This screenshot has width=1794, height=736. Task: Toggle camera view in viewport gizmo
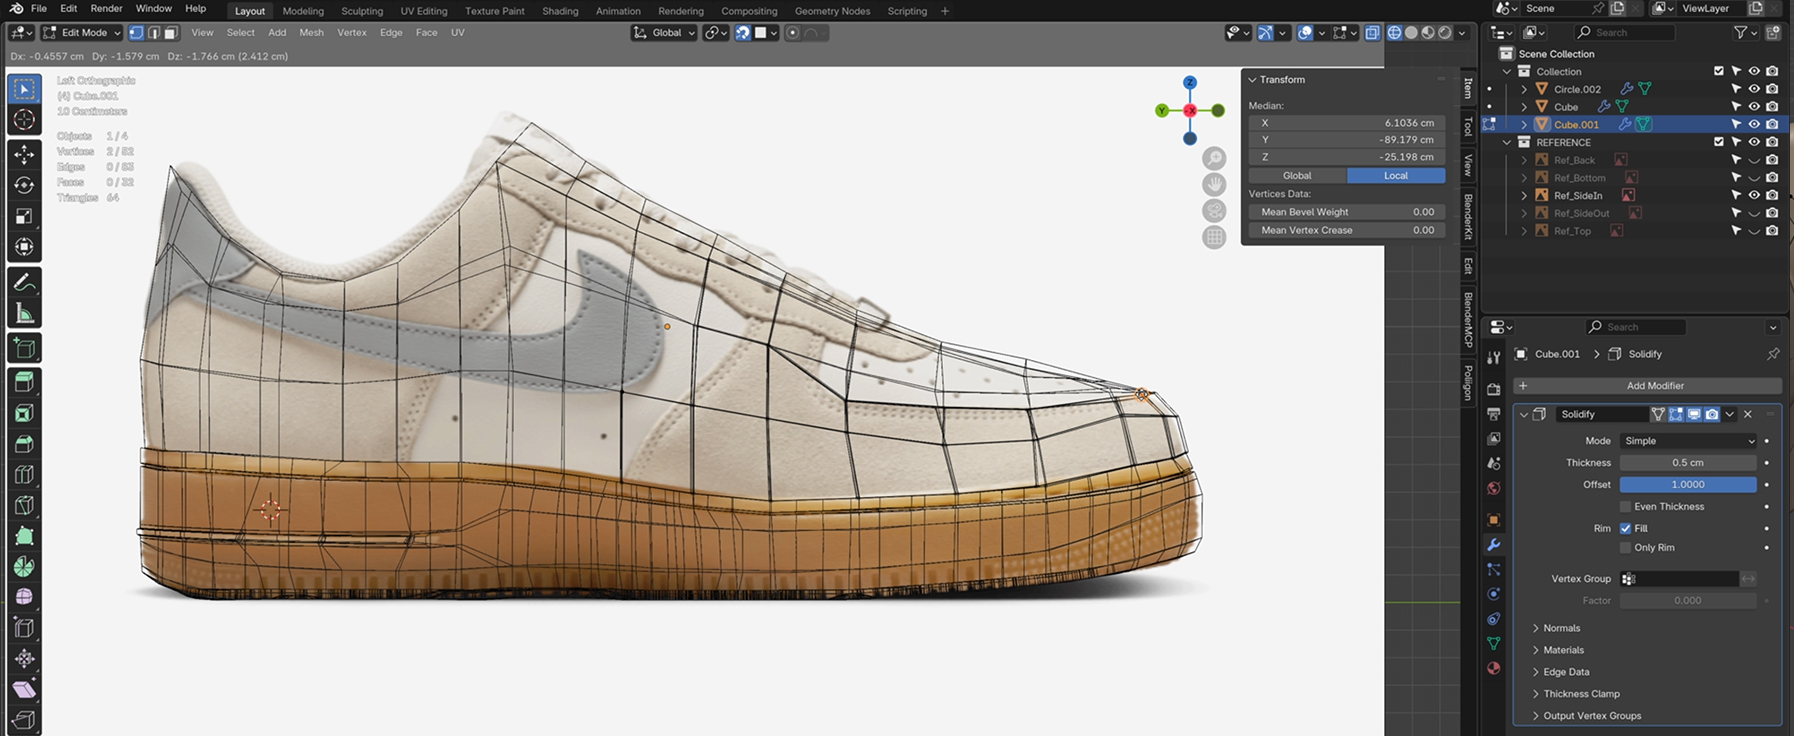1214,211
